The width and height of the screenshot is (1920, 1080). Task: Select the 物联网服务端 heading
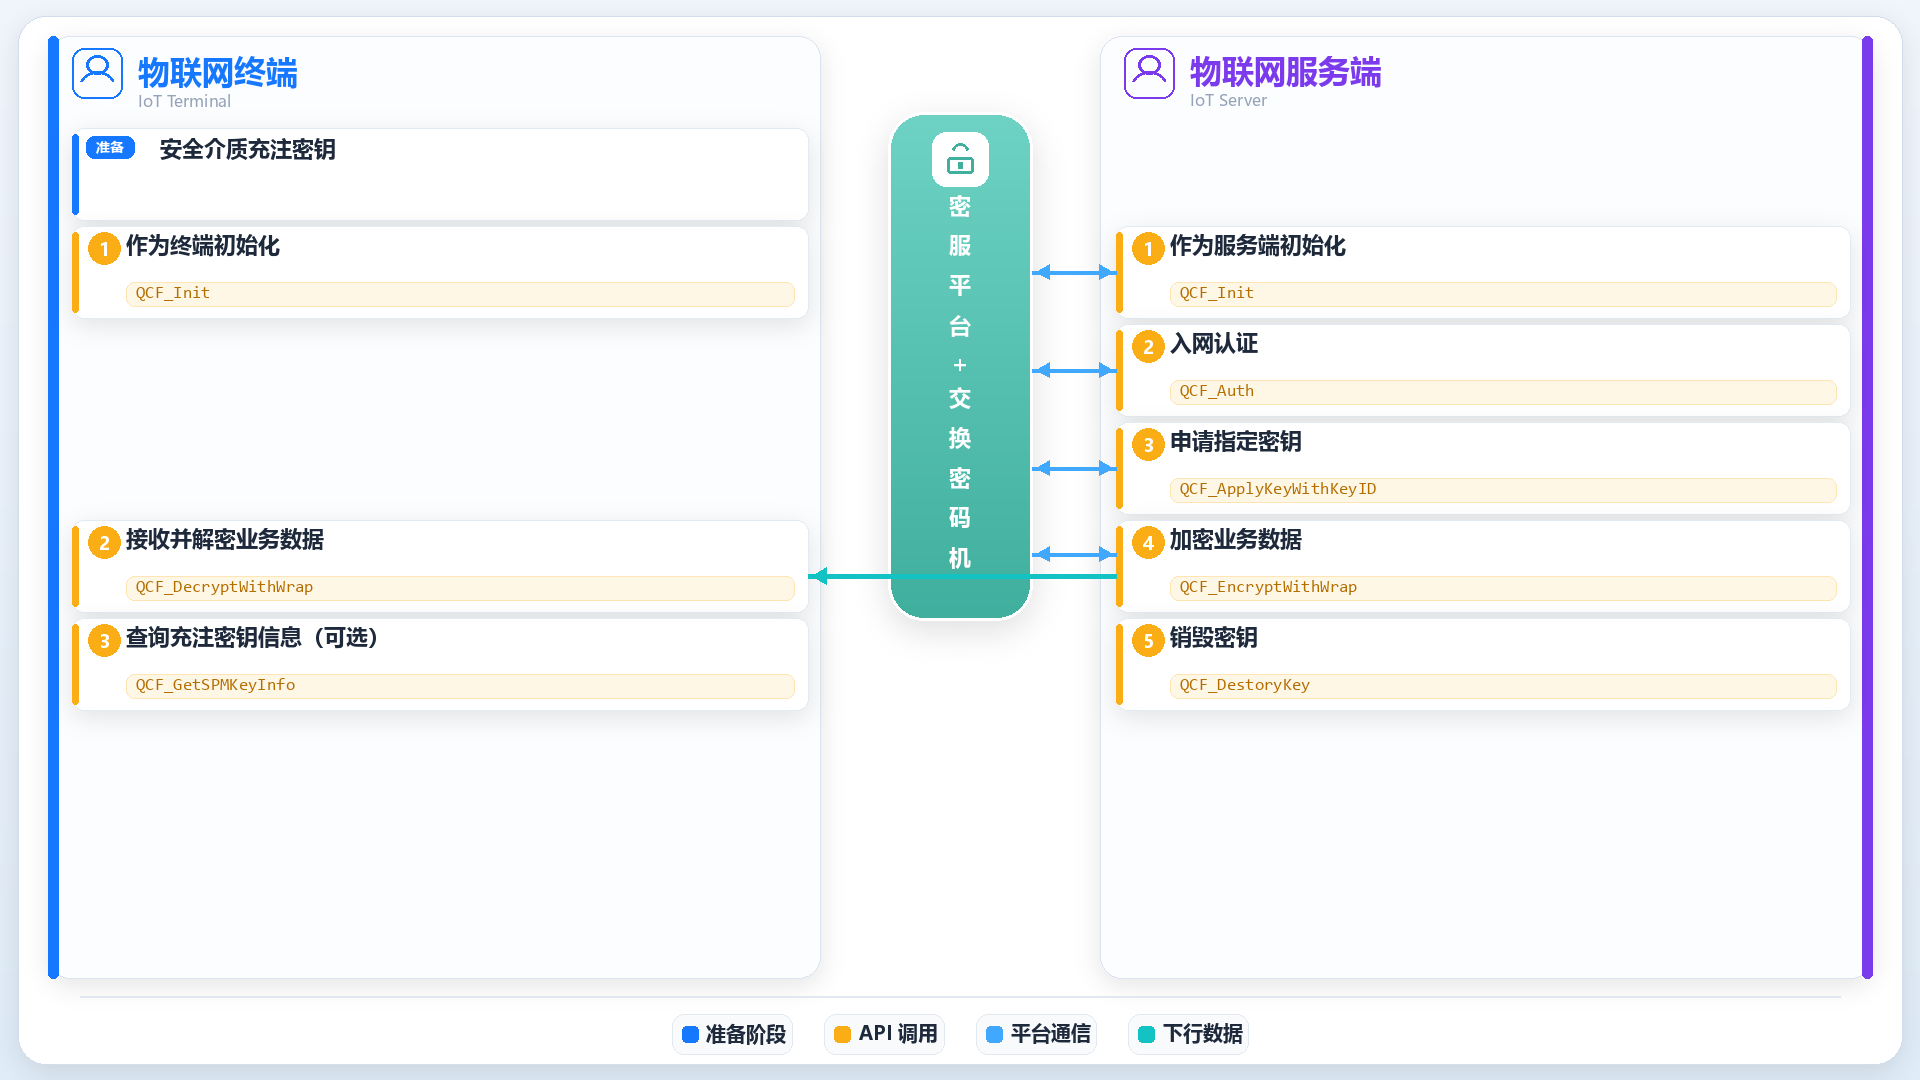(x=1285, y=72)
